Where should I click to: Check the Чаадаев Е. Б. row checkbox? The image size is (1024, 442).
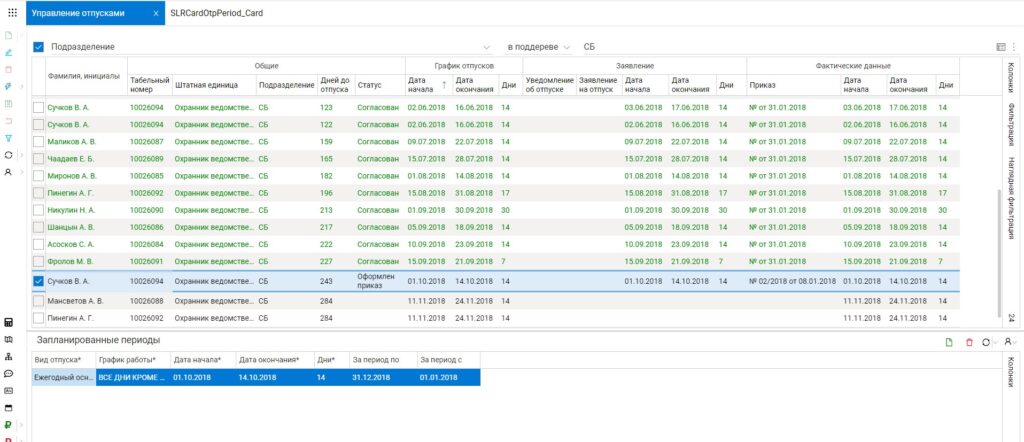pyautogui.click(x=39, y=158)
